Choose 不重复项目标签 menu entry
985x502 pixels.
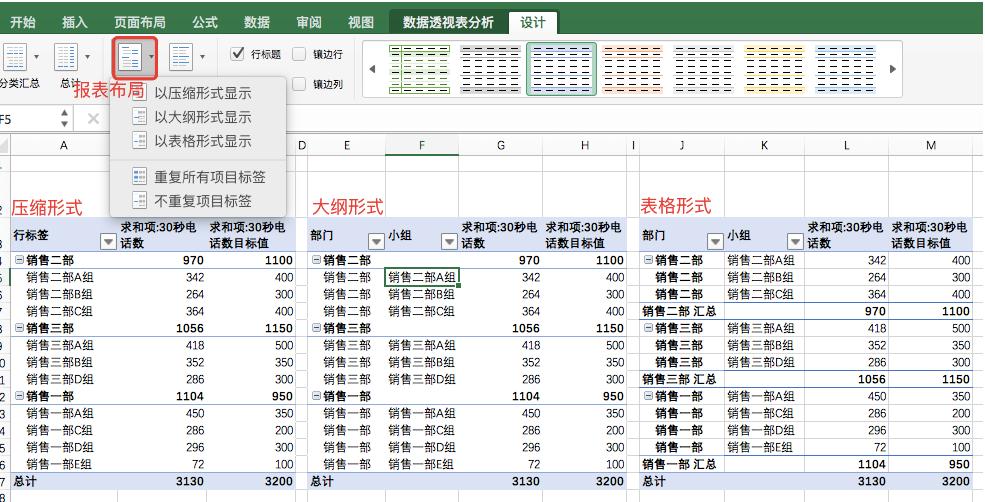202,201
